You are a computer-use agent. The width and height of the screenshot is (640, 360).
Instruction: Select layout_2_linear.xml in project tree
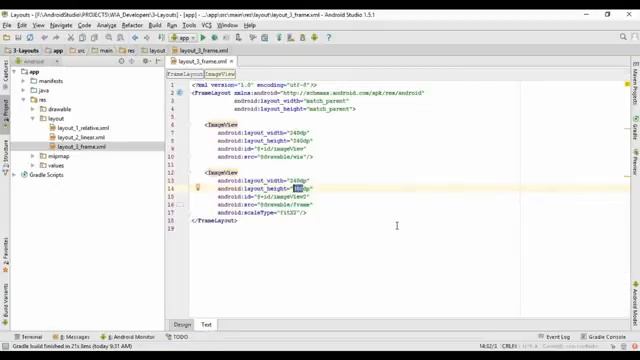click(x=81, y=137)
